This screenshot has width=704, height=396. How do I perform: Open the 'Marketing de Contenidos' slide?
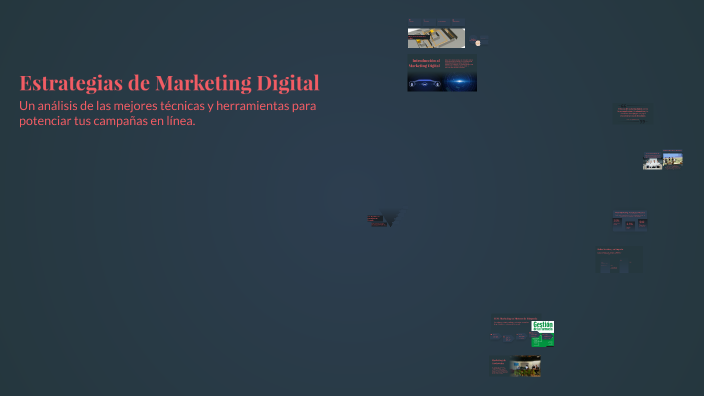tap(515, 366)
